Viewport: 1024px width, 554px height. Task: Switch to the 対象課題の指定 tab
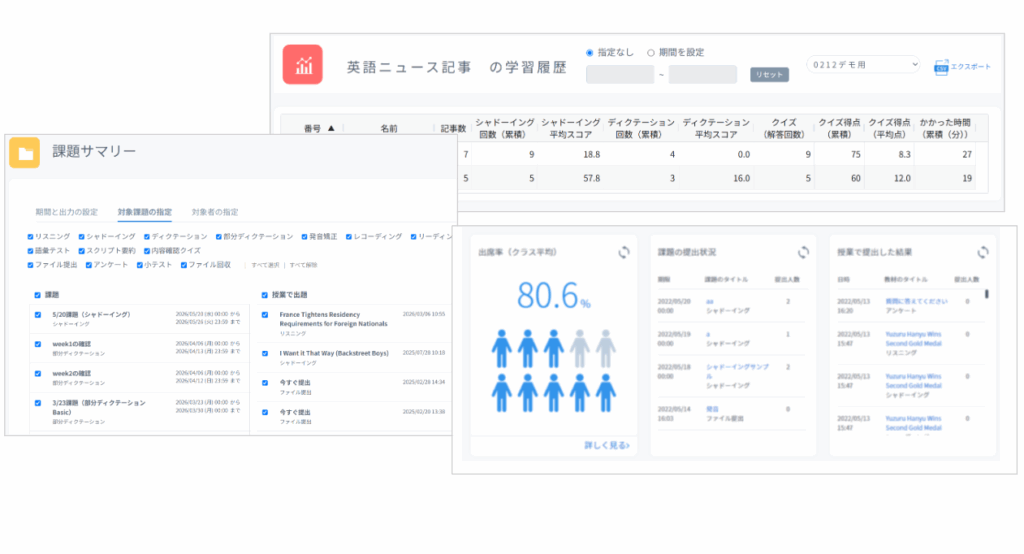(x=144, y=212)
